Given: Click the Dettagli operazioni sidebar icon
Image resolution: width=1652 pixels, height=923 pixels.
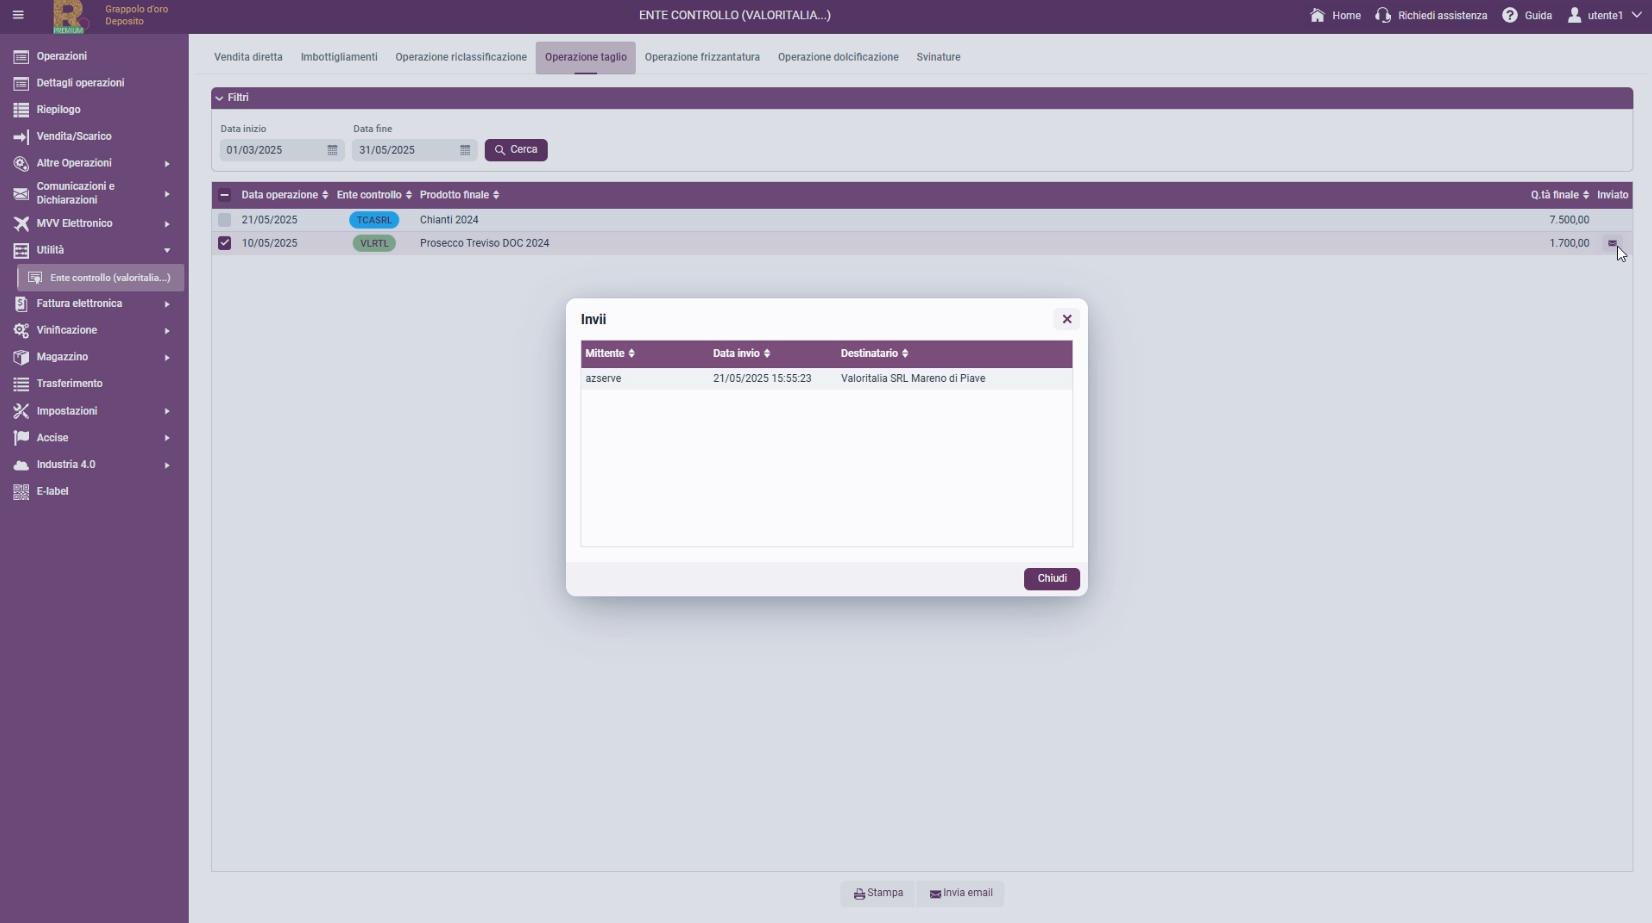Looking at the screenshot, I should [21, 83].
